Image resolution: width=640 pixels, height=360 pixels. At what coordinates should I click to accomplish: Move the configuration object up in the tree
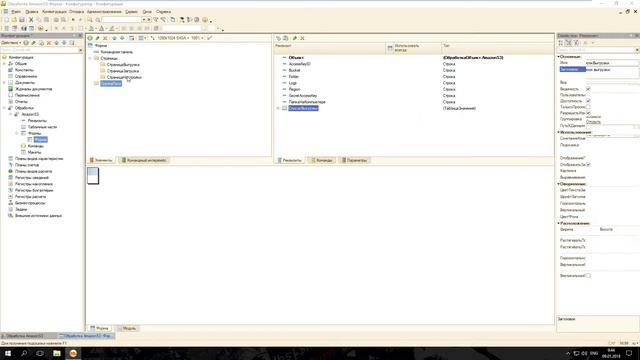57,42
